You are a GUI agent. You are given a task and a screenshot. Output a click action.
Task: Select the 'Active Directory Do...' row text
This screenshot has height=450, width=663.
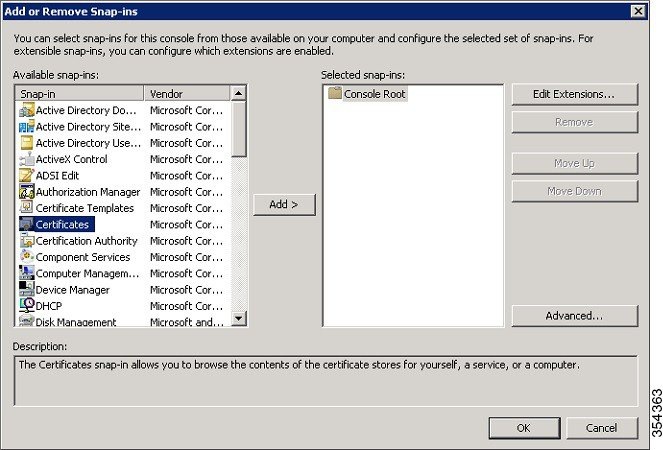pyautogui.click(x=86, y=110)
